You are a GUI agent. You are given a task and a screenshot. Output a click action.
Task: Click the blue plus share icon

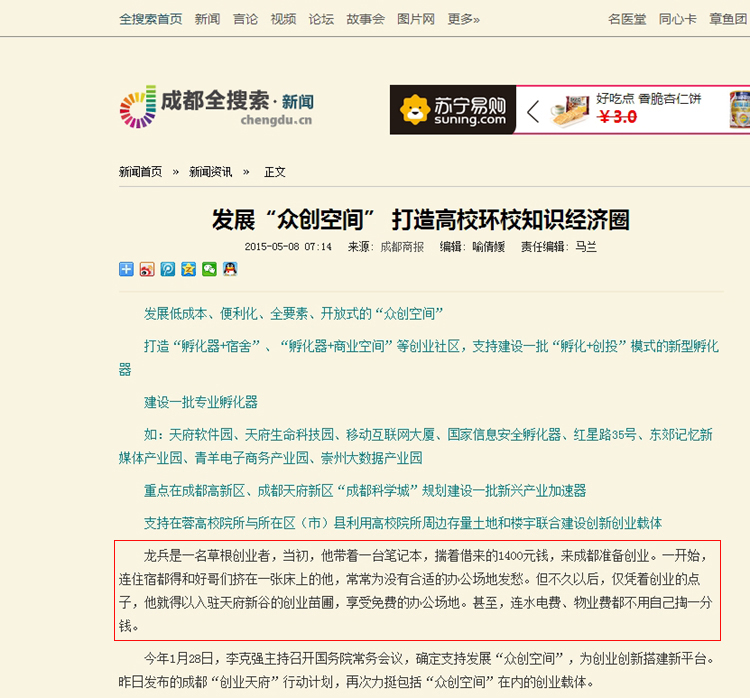tap(126, 269)
